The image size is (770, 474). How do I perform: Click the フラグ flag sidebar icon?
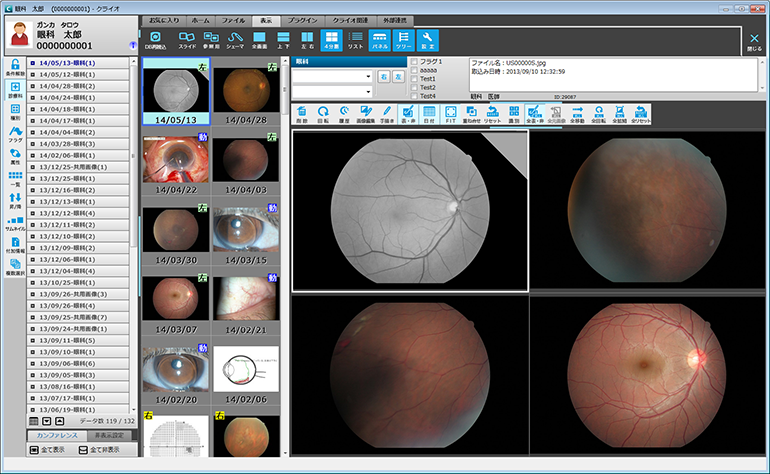coord(15,135)
